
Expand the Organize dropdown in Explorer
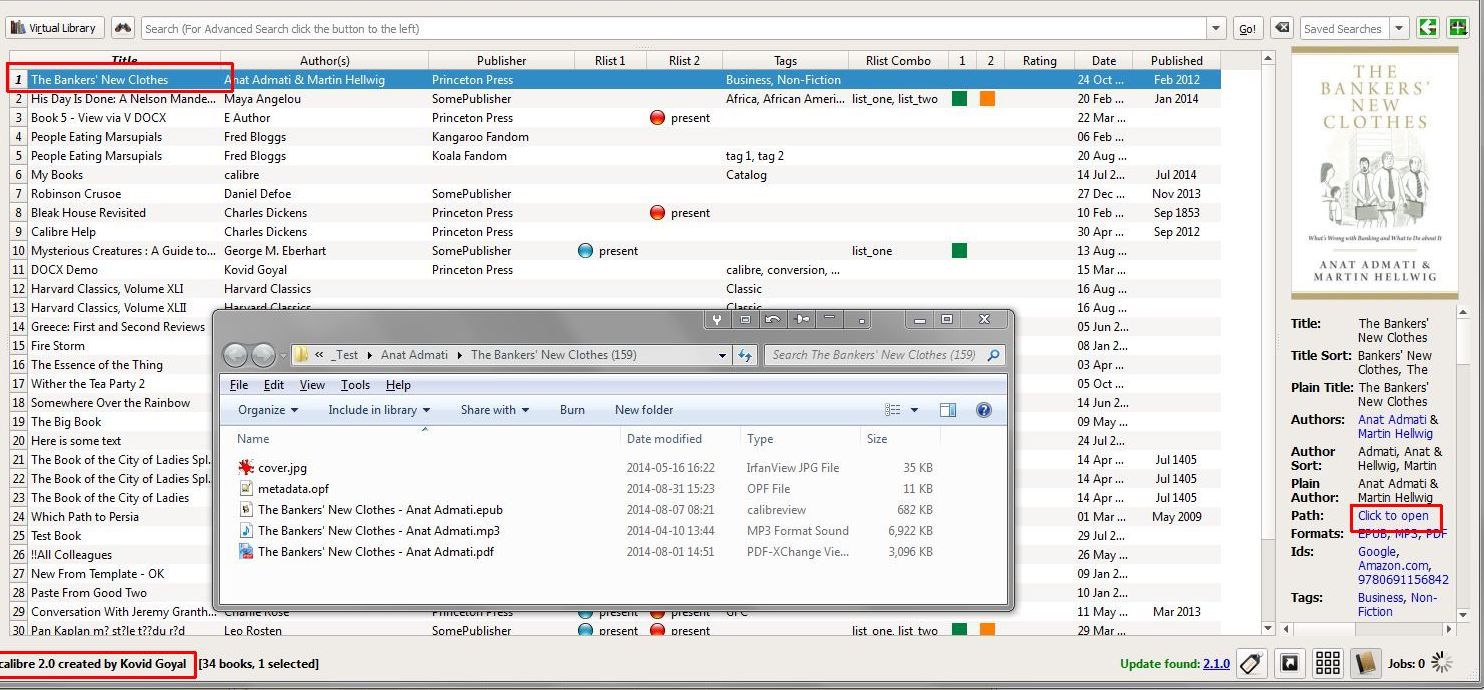(268, 410)
